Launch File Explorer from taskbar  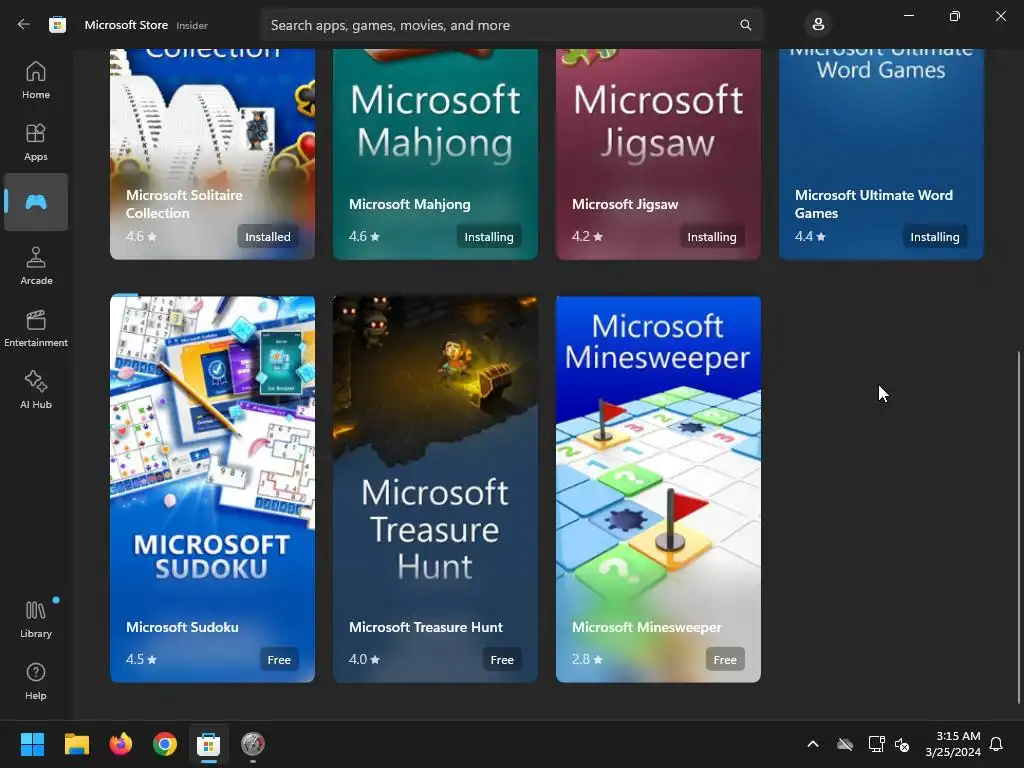[x=76, y=744]
